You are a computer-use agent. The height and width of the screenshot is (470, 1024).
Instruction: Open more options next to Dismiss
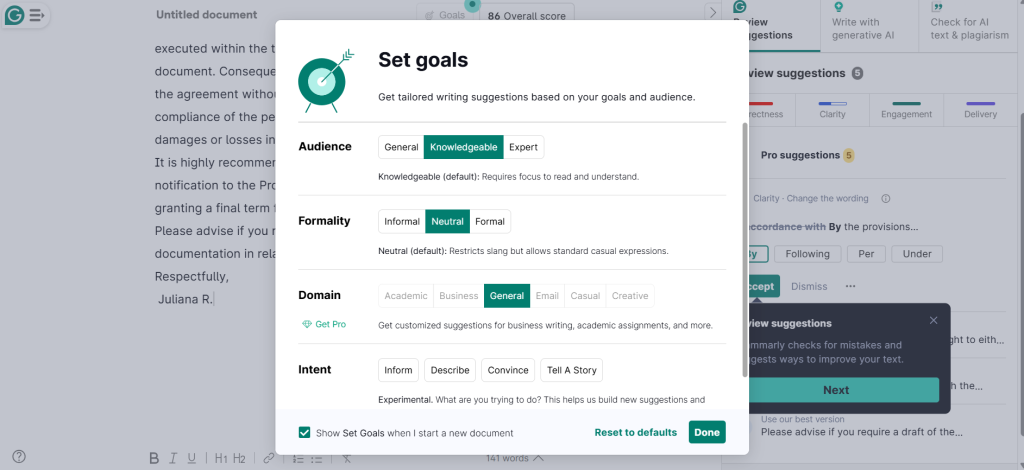[x=850, y=286]
